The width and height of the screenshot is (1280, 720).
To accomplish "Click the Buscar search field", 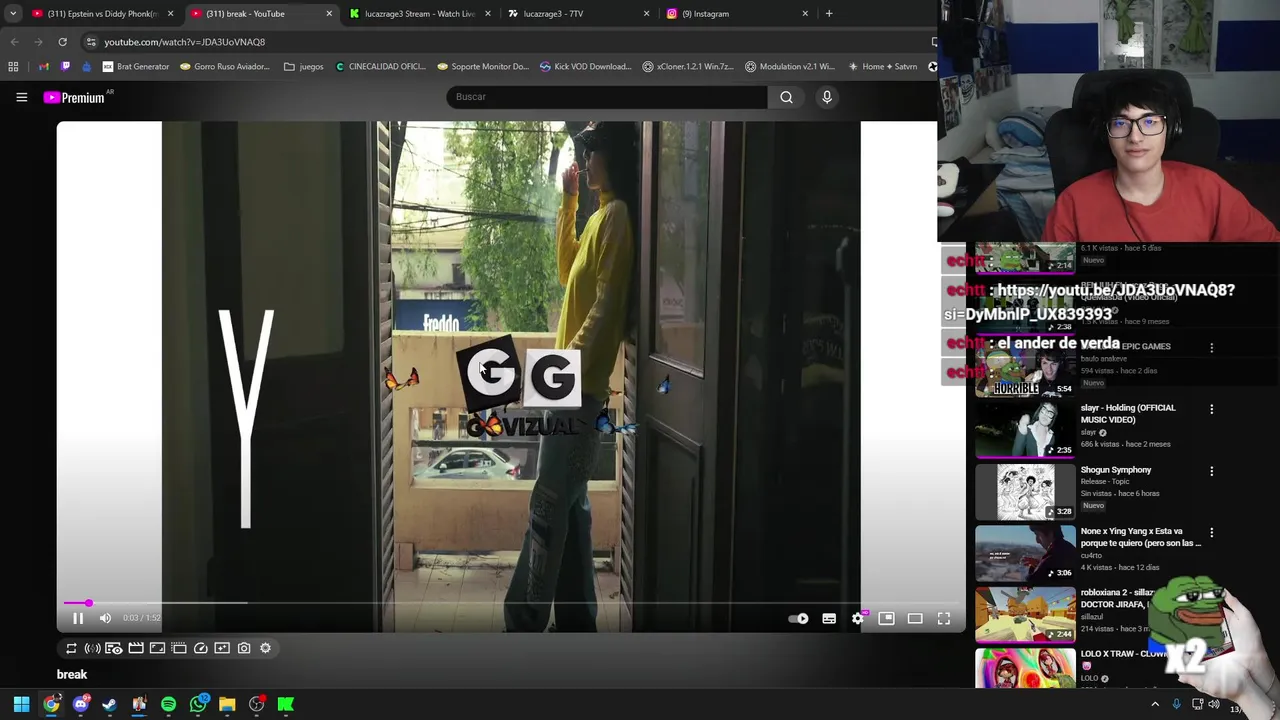I will pyautogui.click(x=607, y=97).
